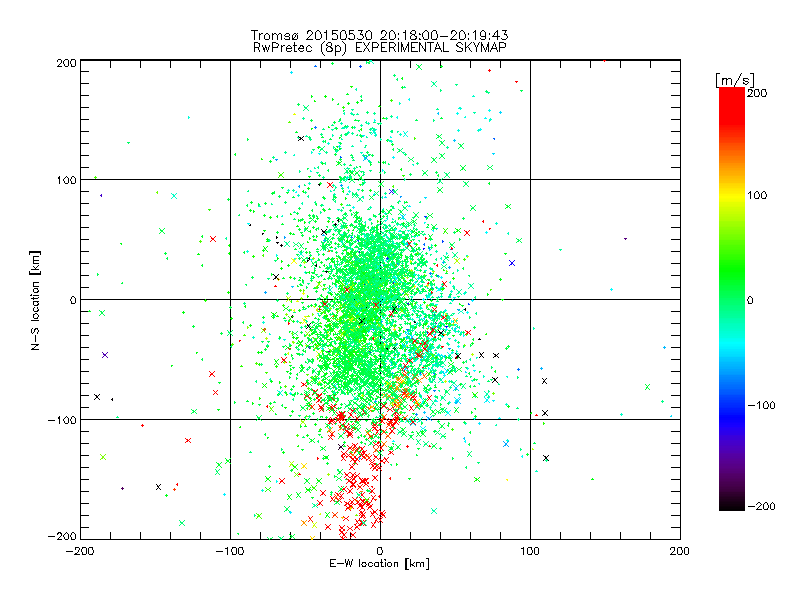The height and width of the screenshot is (600, 800).
Task: Click the subtitle 'RwPretec (8p) EXPERIMENTAL SKYMAP'
Action: point(380,48)
